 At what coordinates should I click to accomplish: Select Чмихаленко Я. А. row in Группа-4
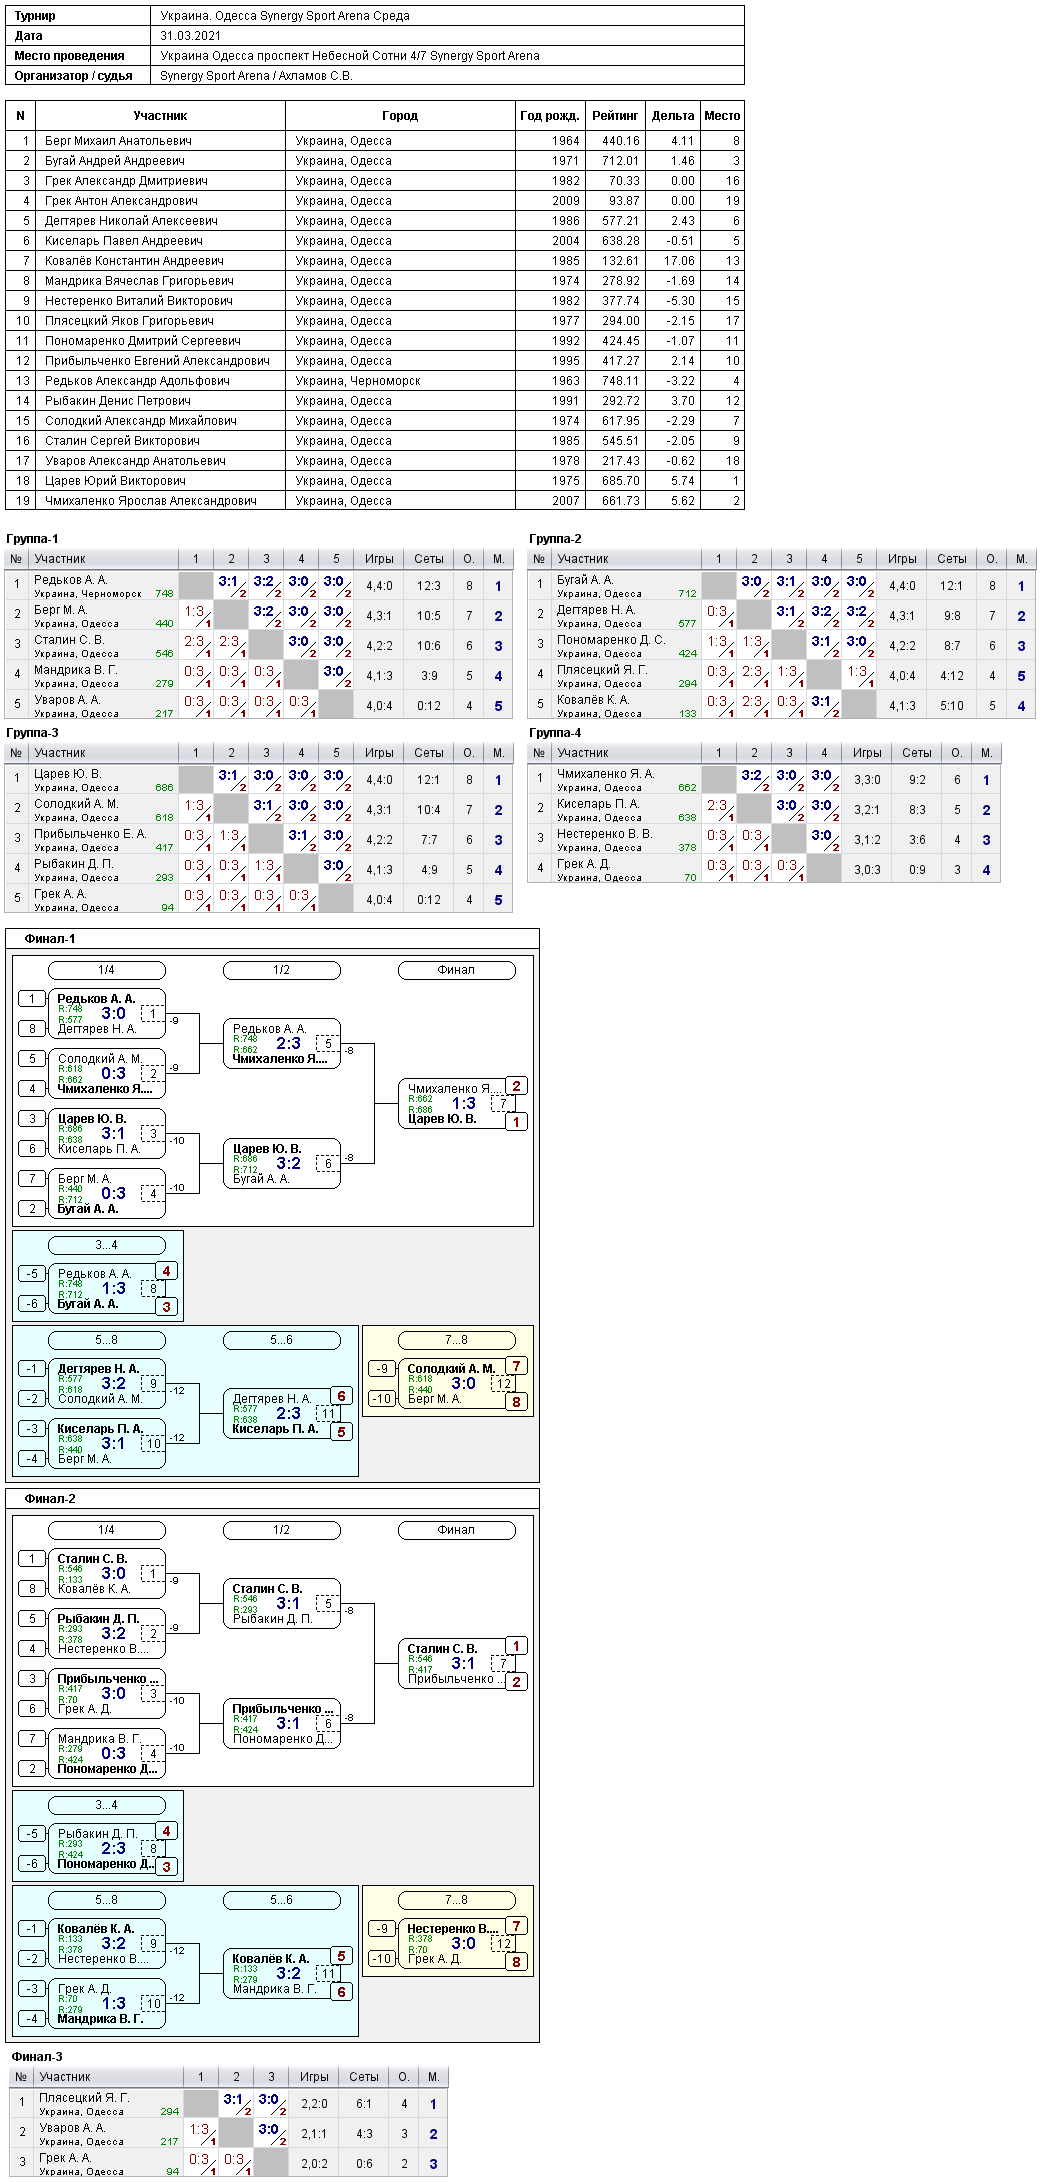[x=764, y=780]
